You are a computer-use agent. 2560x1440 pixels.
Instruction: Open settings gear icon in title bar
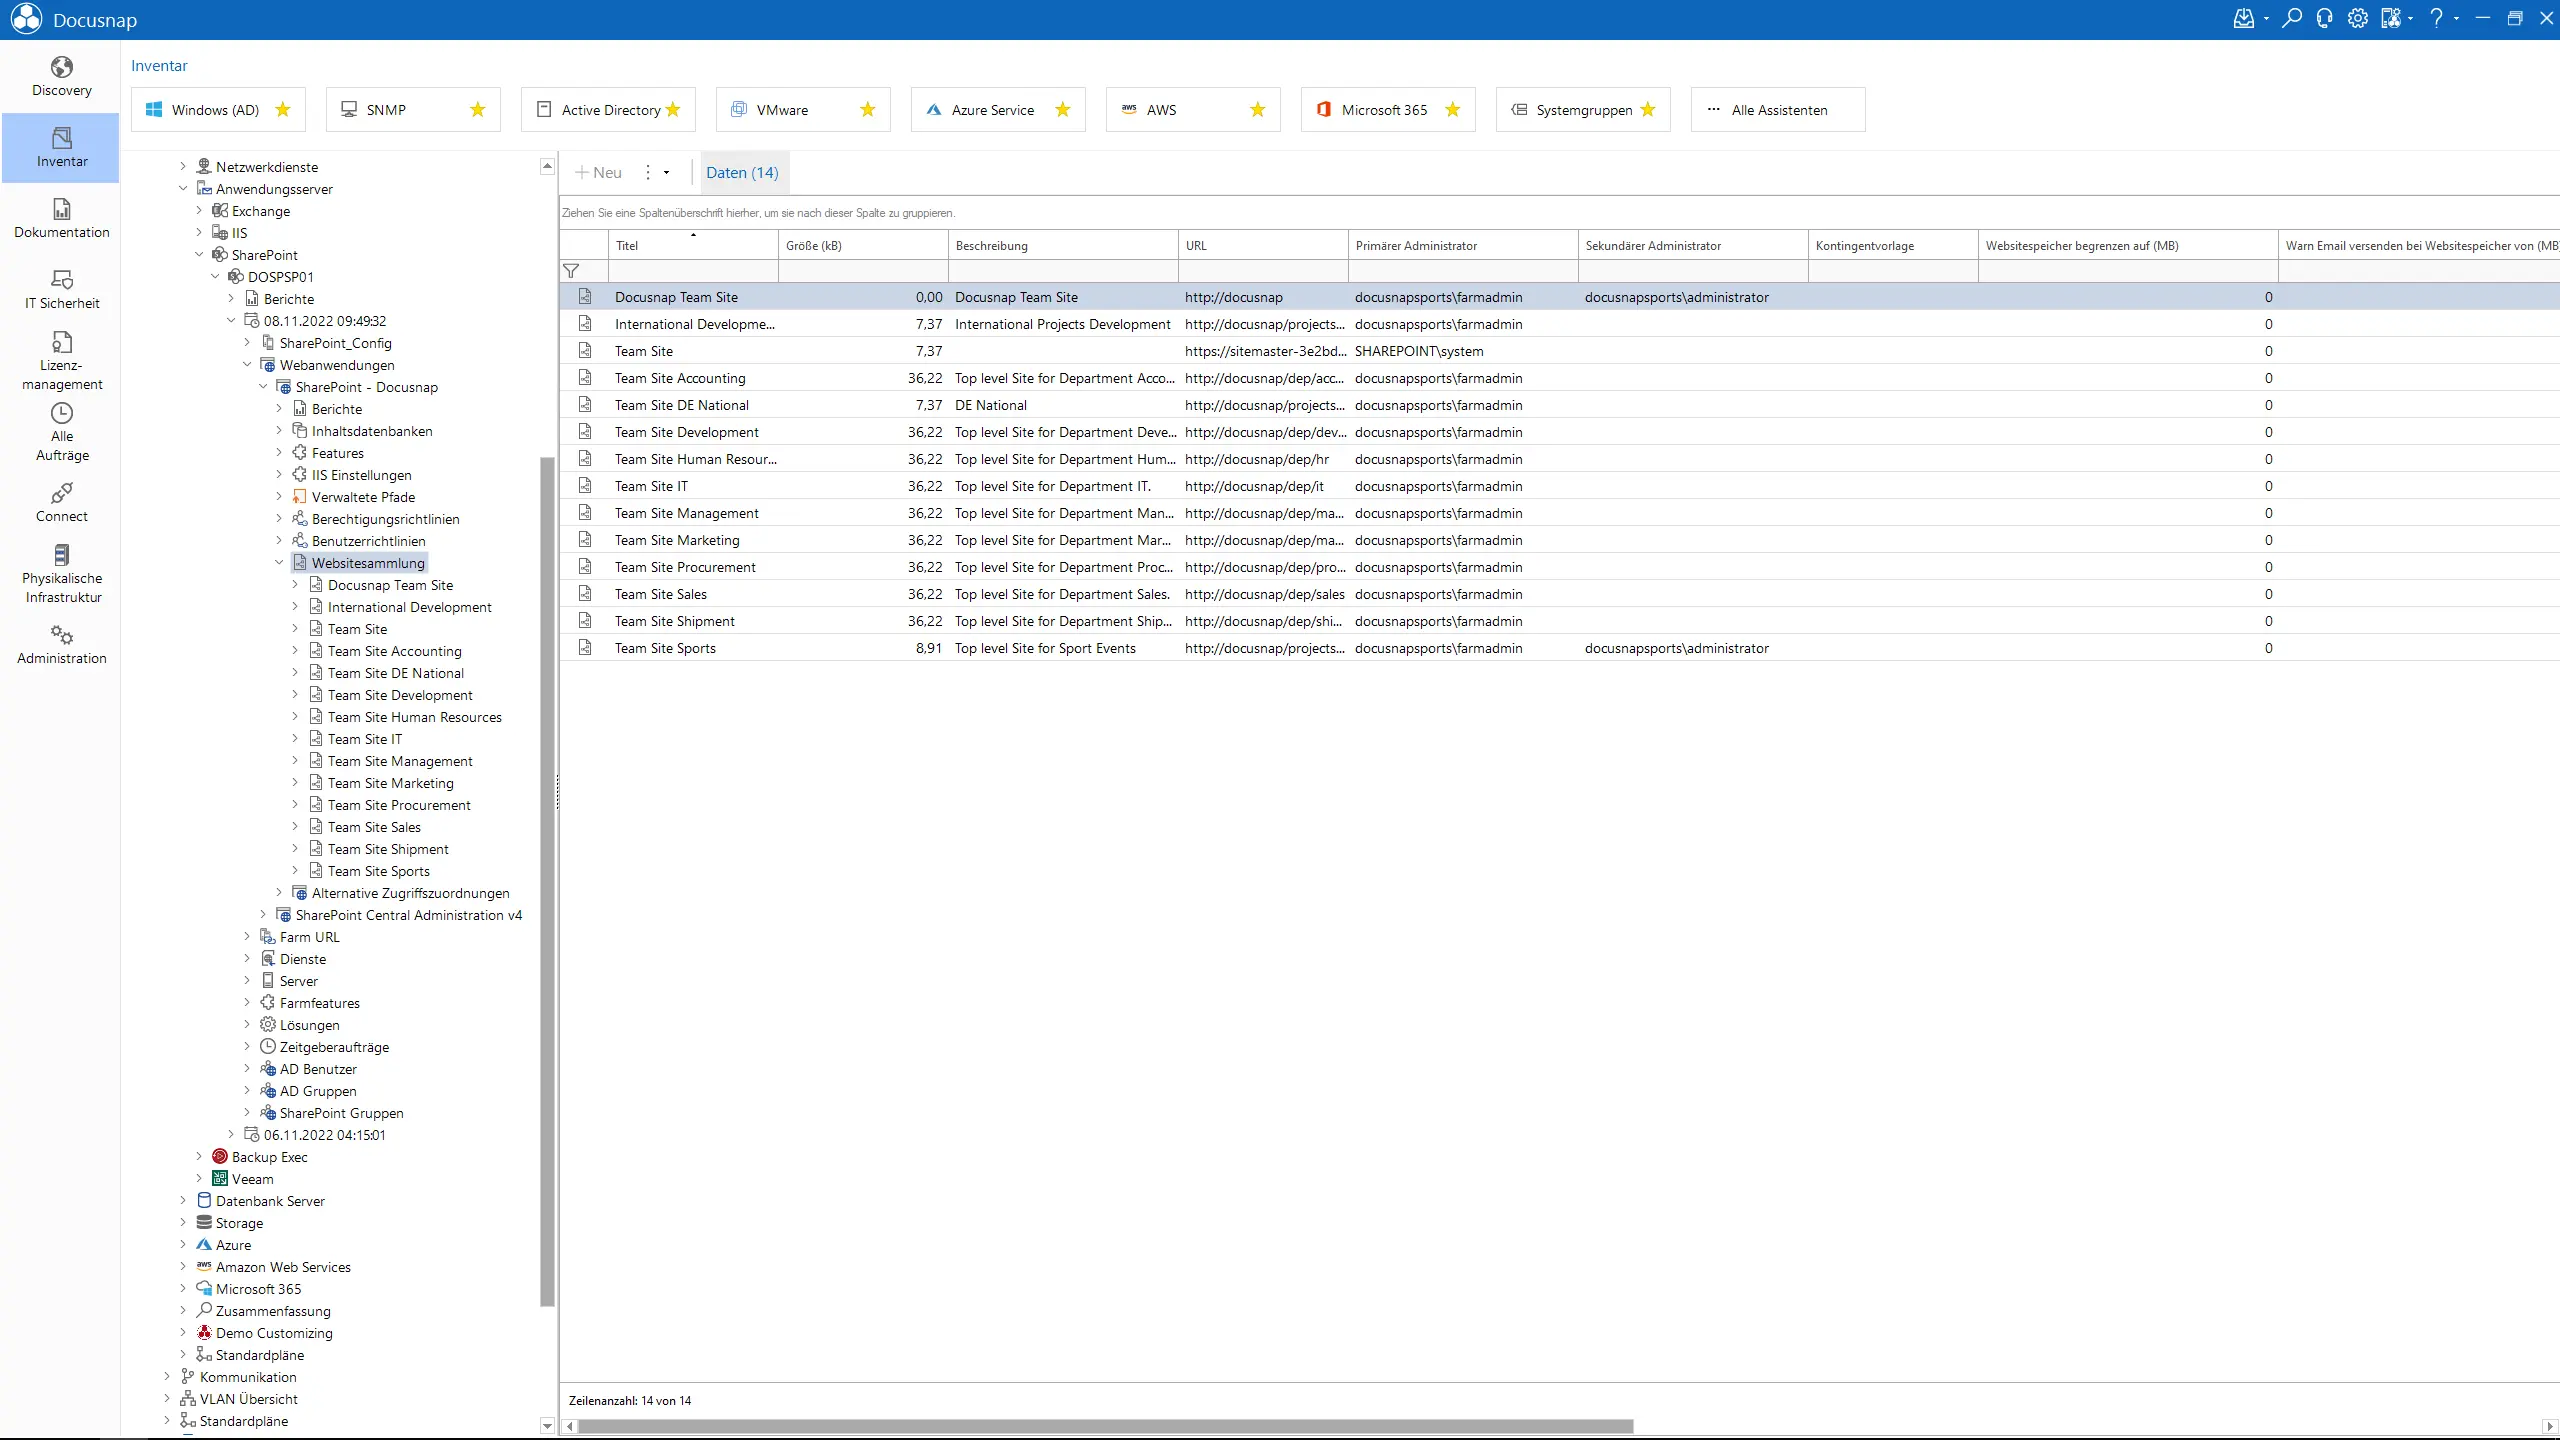(x=2358, y=19)
